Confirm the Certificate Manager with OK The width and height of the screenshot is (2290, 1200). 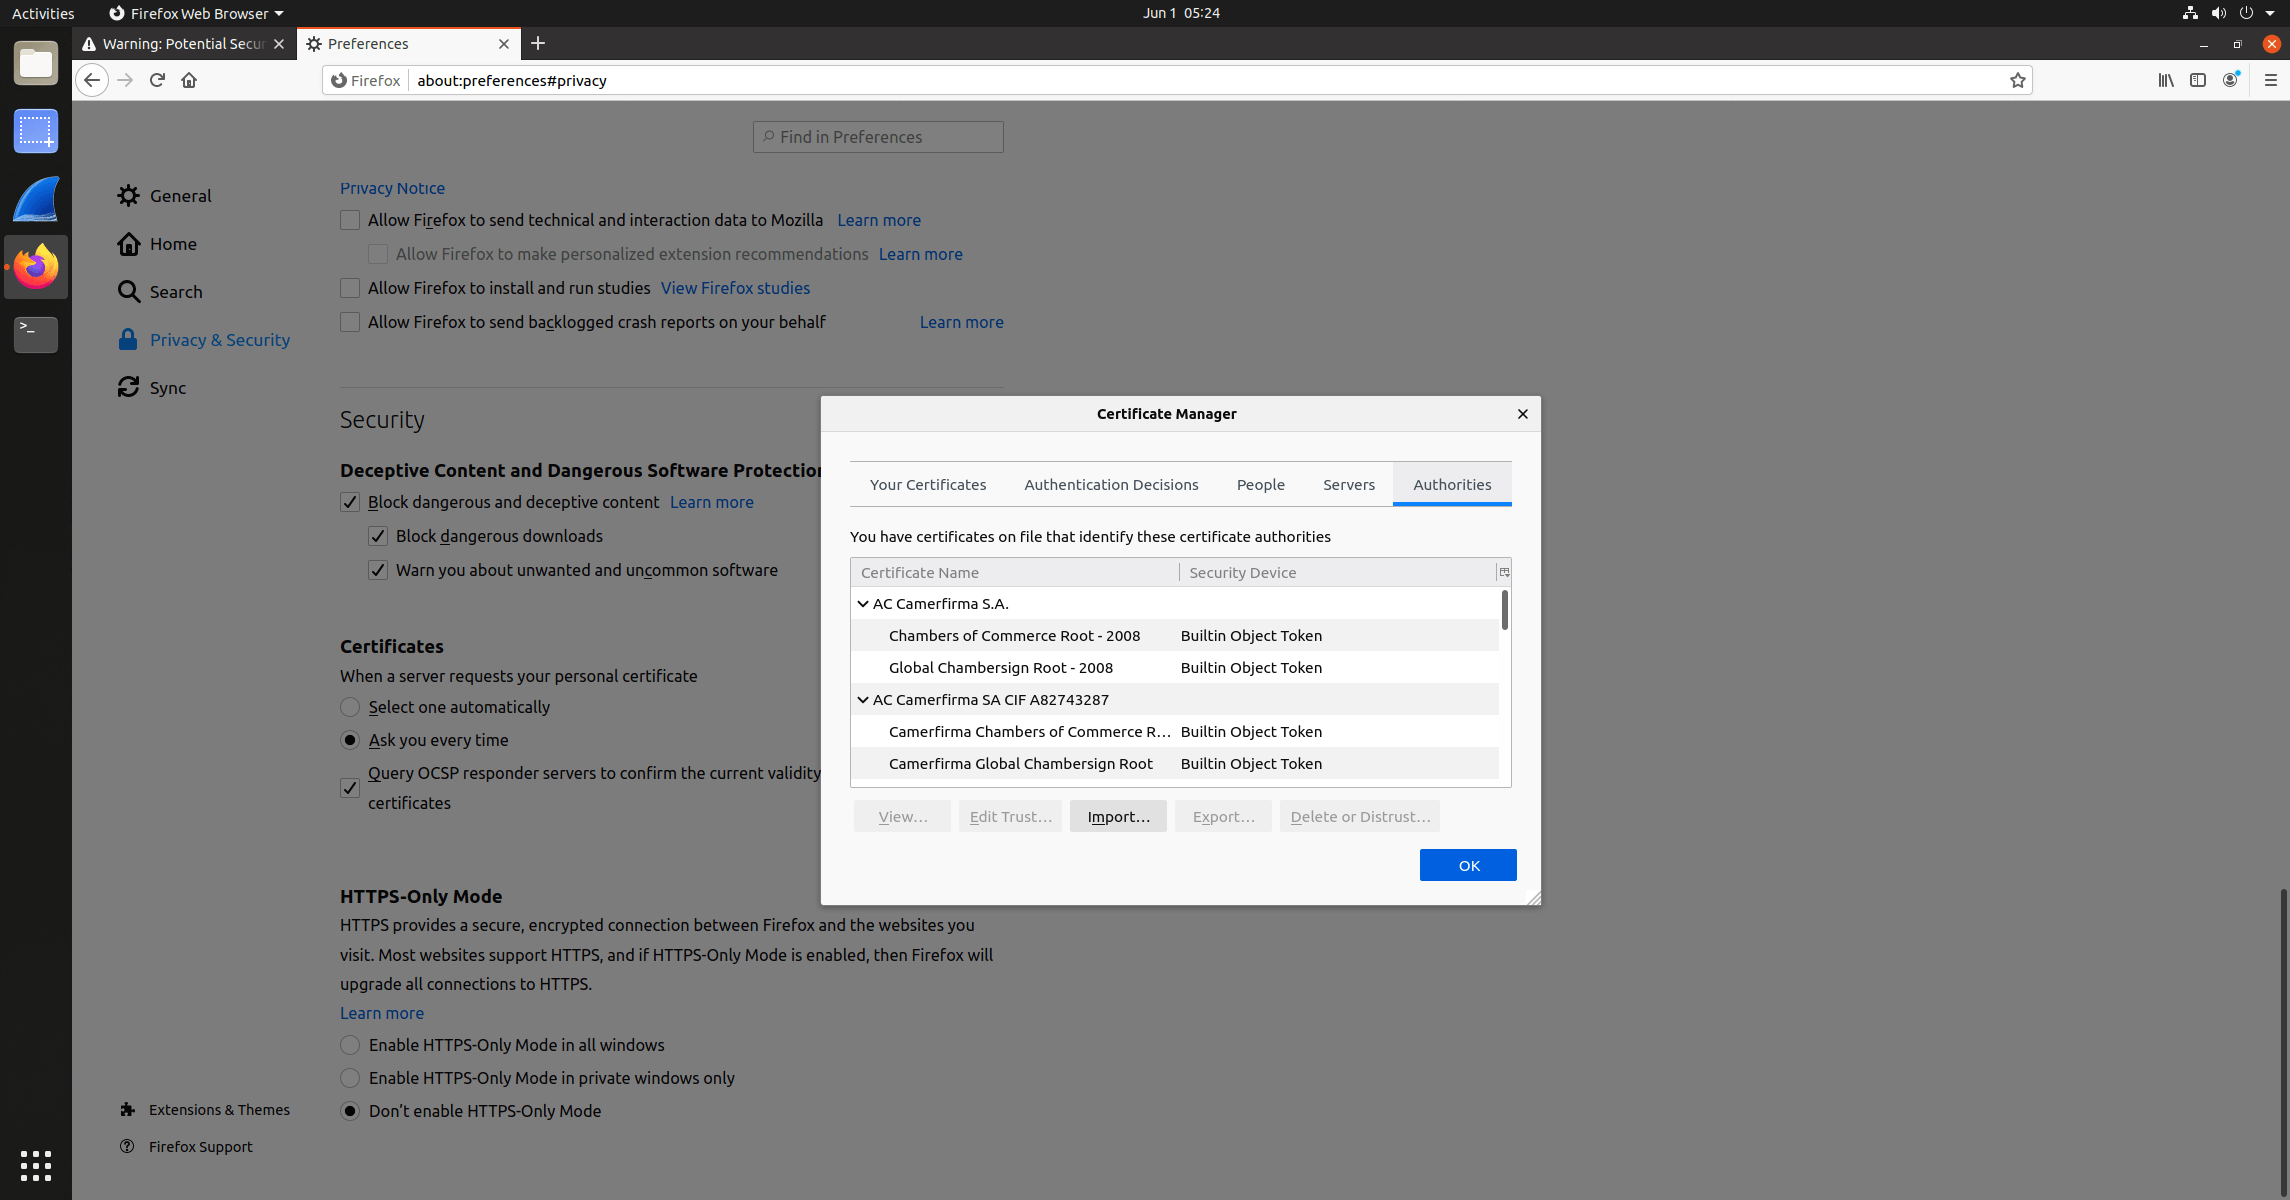pos(1468,865)
